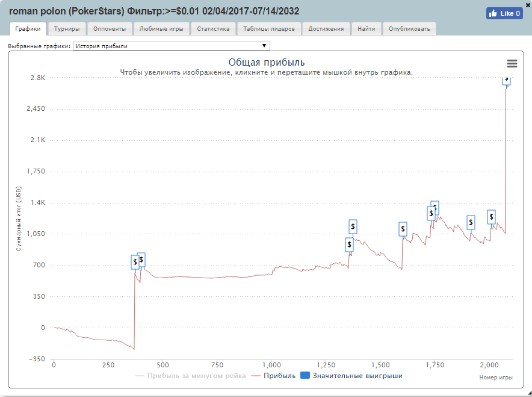The width and height of the screenshot is (532, 397).
Task: Click the 1,050 y-axis label
Action: pos(36,234)
